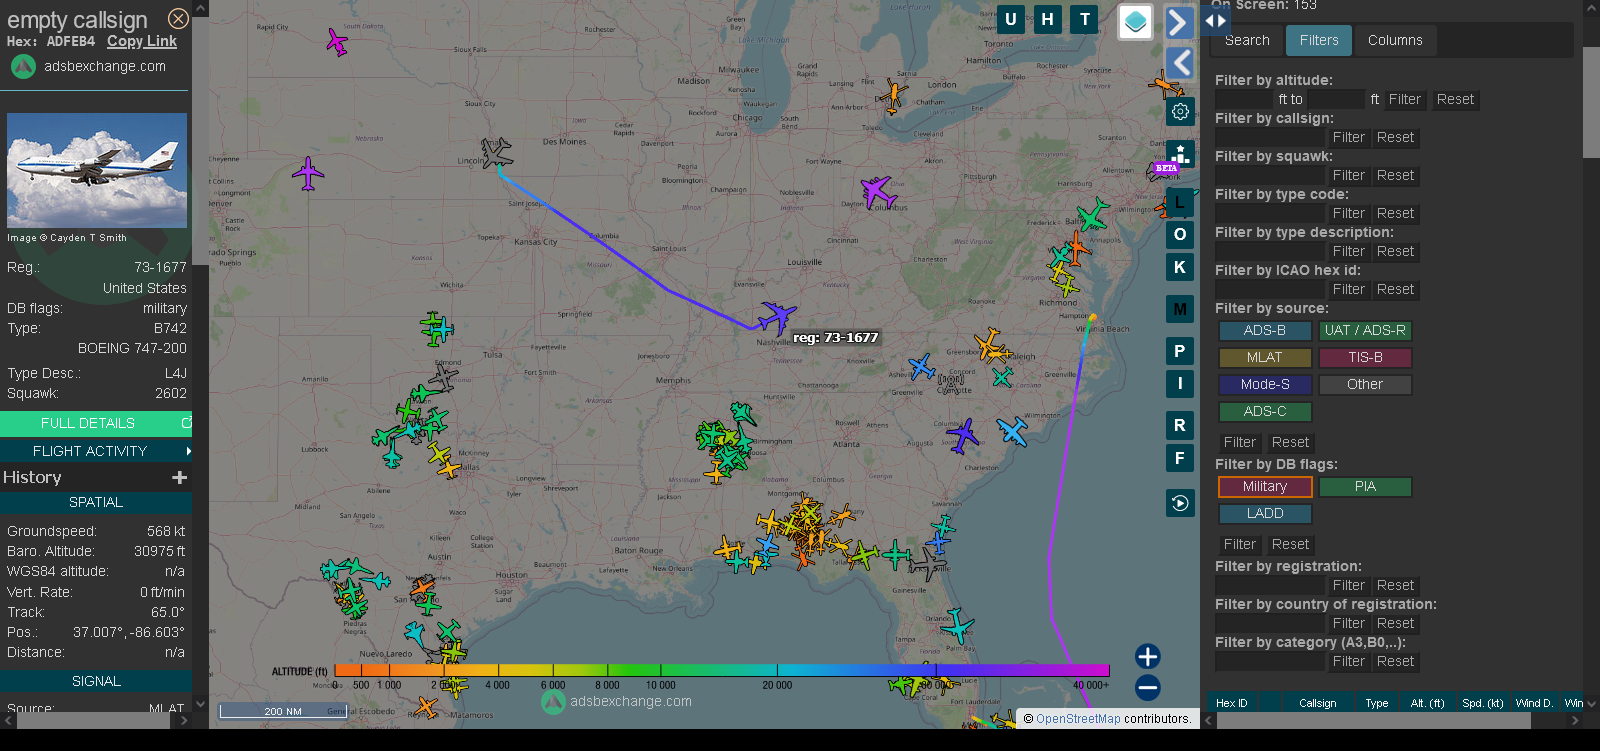Toggle sidebar width with double-arrow icon
The height and width of the screenshot is (751, 1600).
[1215, 20]
